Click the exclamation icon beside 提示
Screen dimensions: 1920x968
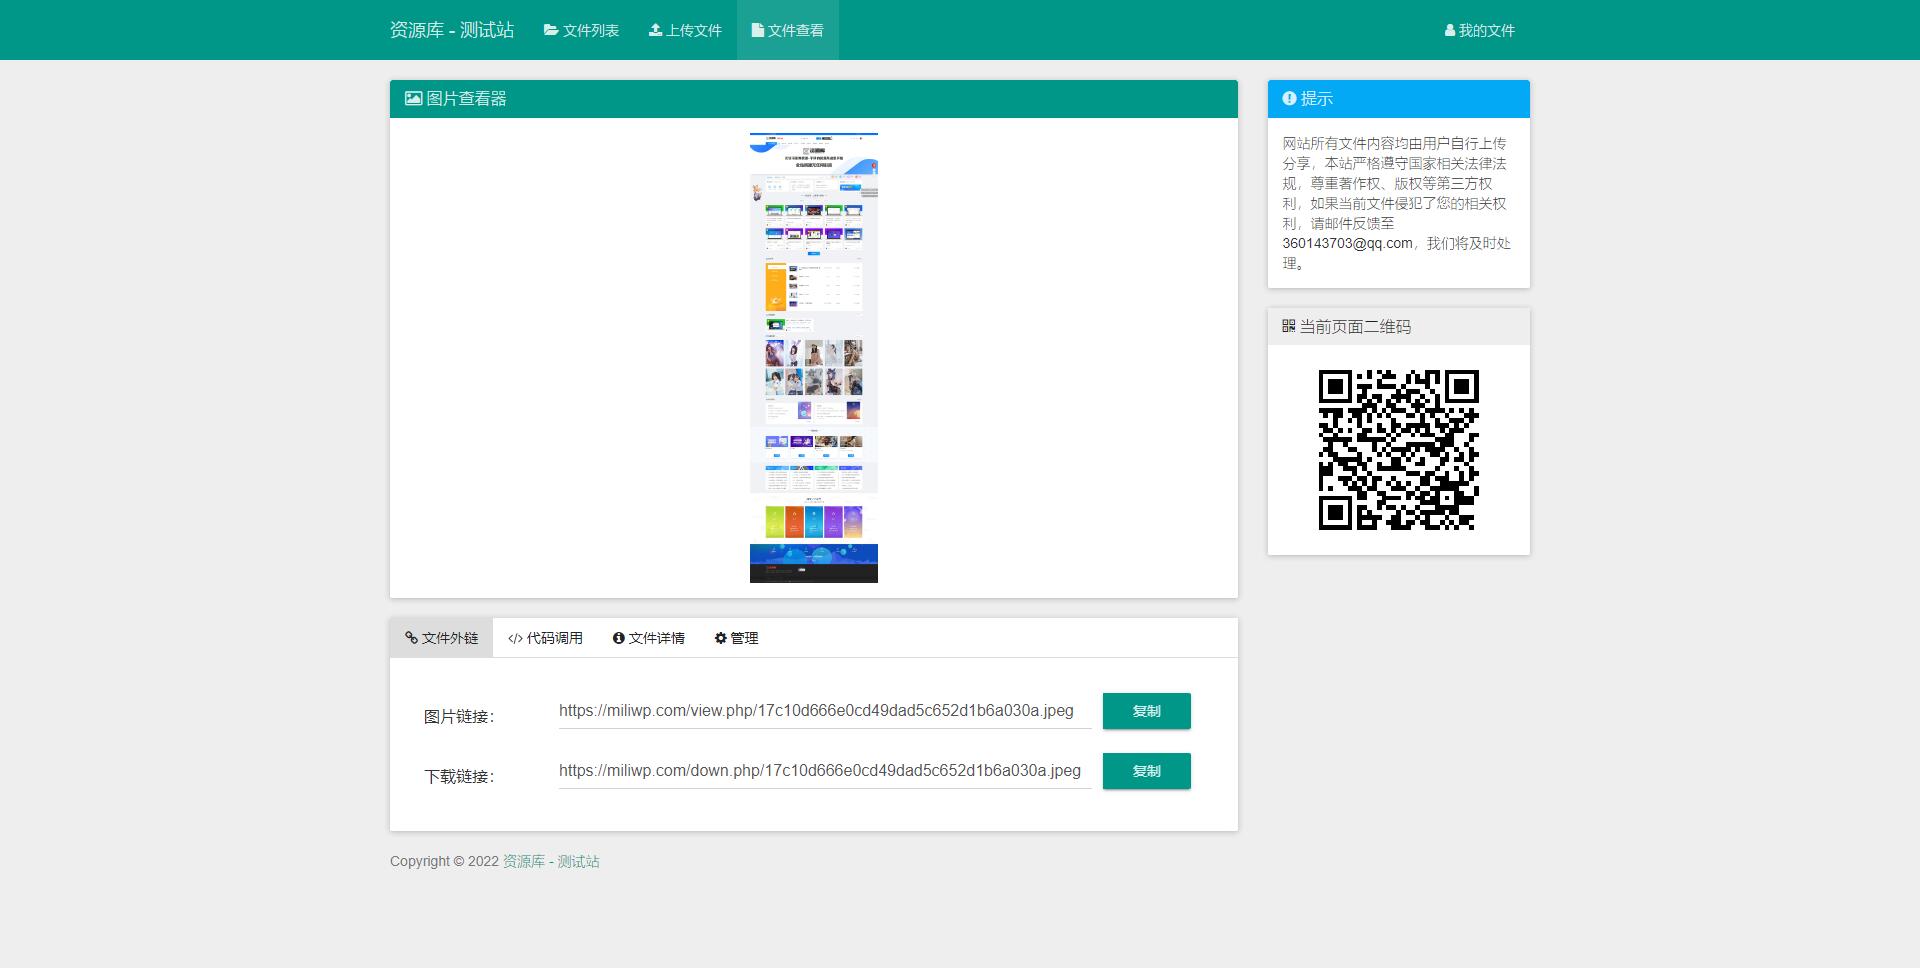[x=1289, y=98]
